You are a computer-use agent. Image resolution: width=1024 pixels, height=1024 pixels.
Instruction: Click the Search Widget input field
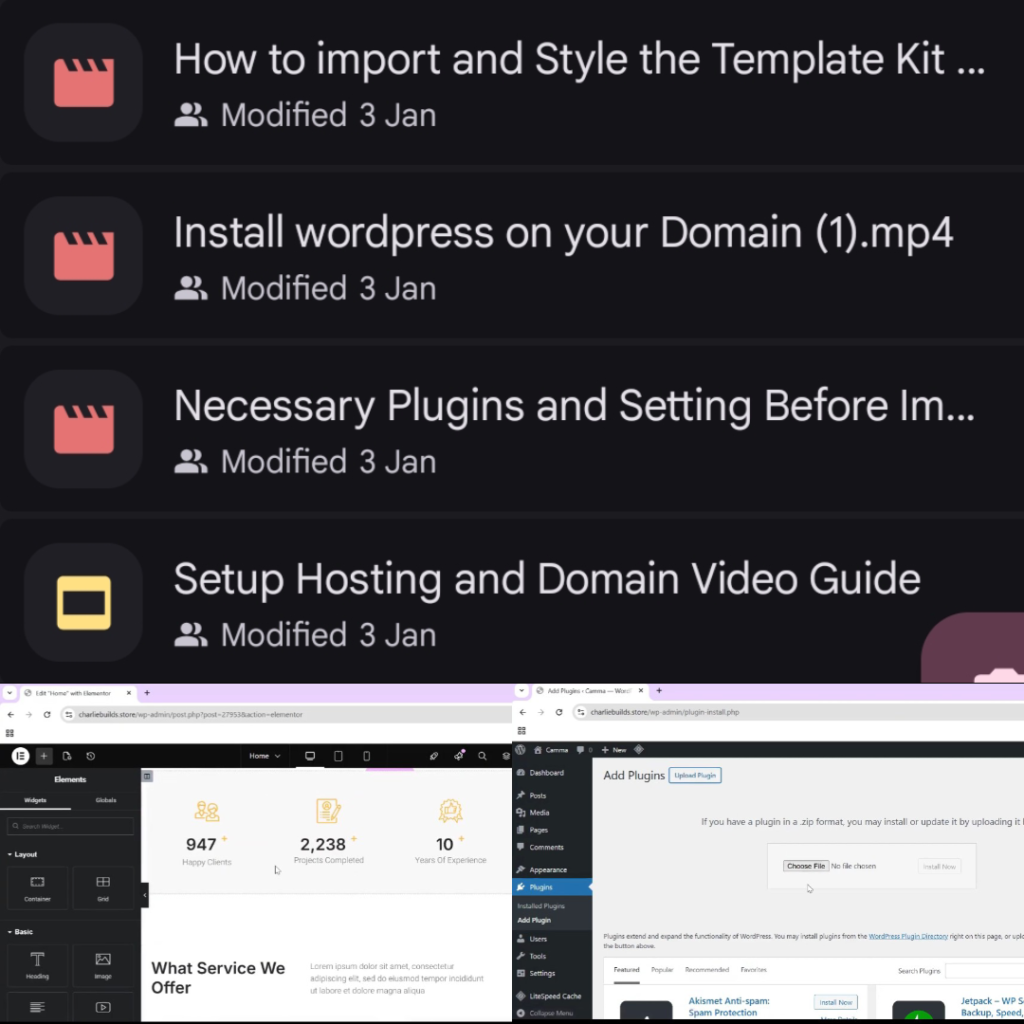70,826
